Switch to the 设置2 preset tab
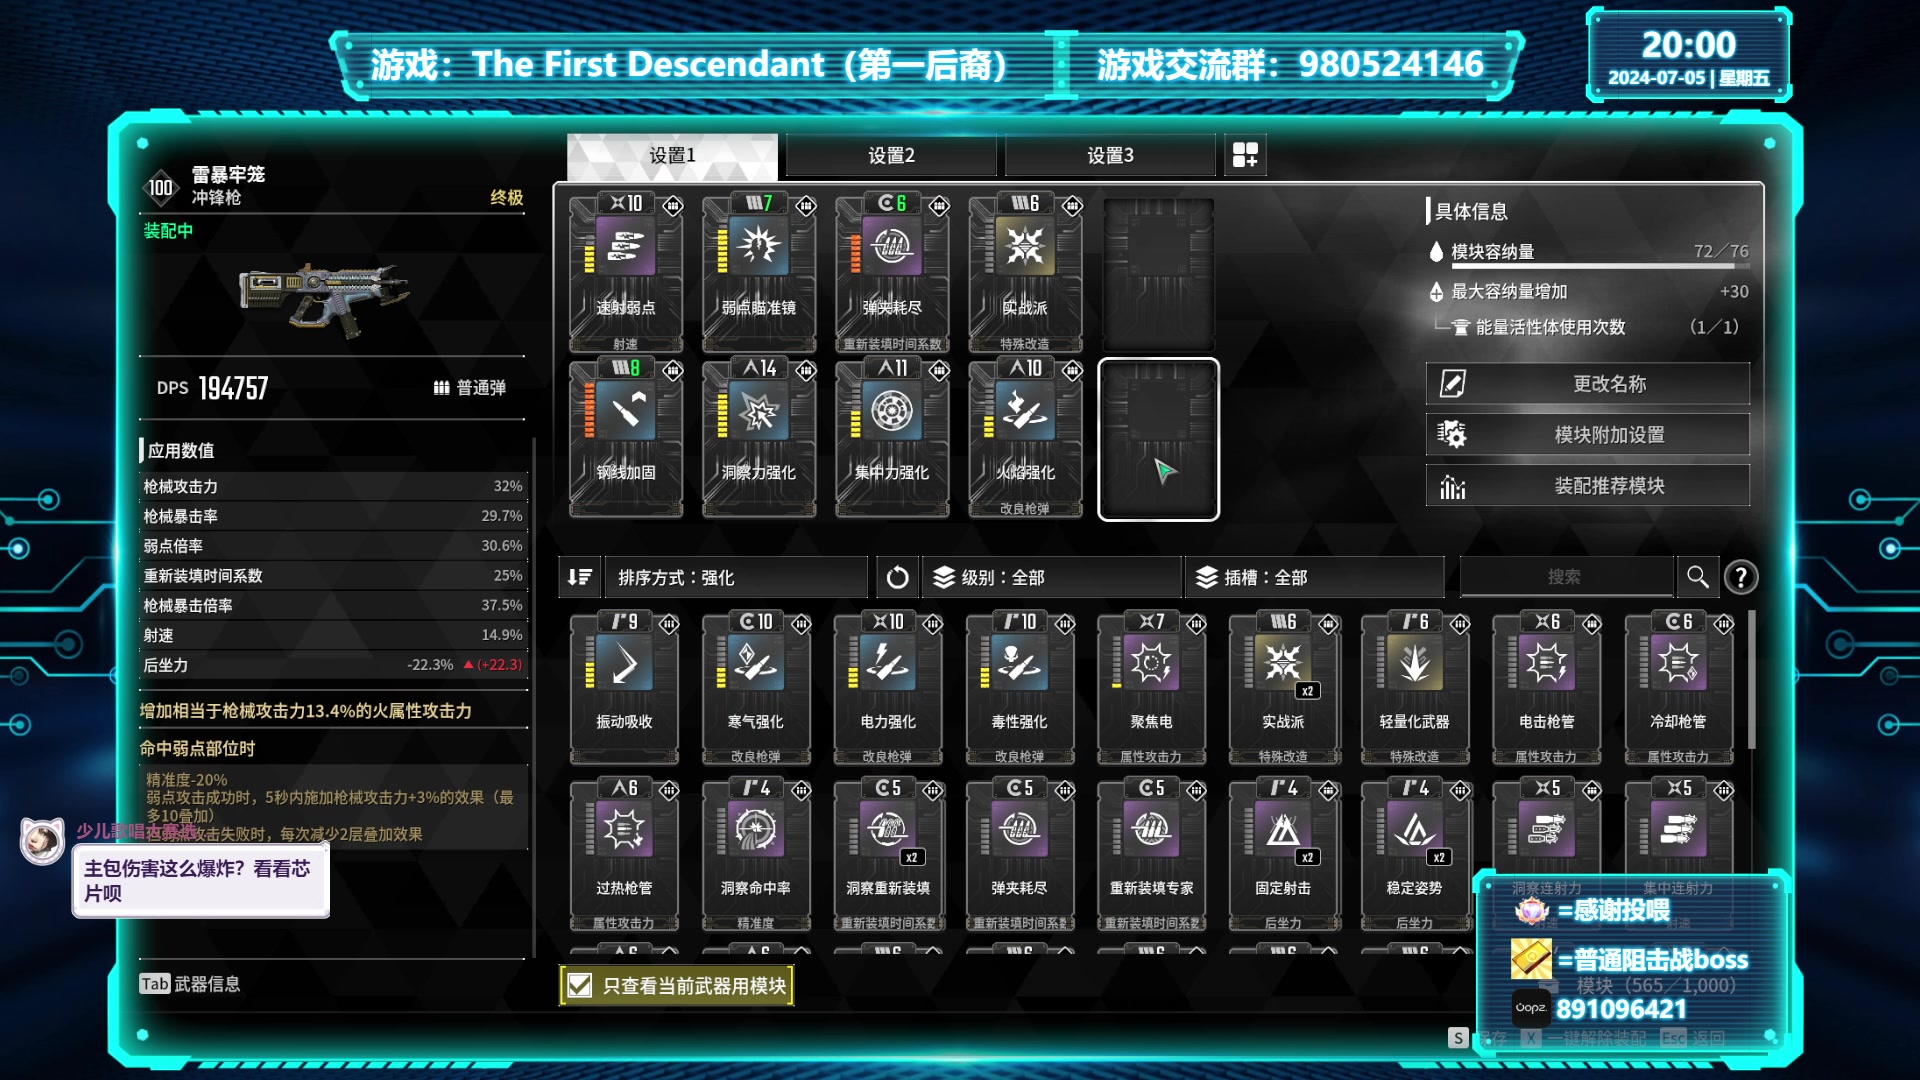This screenshot has width=1920, height=1080. 891,155
